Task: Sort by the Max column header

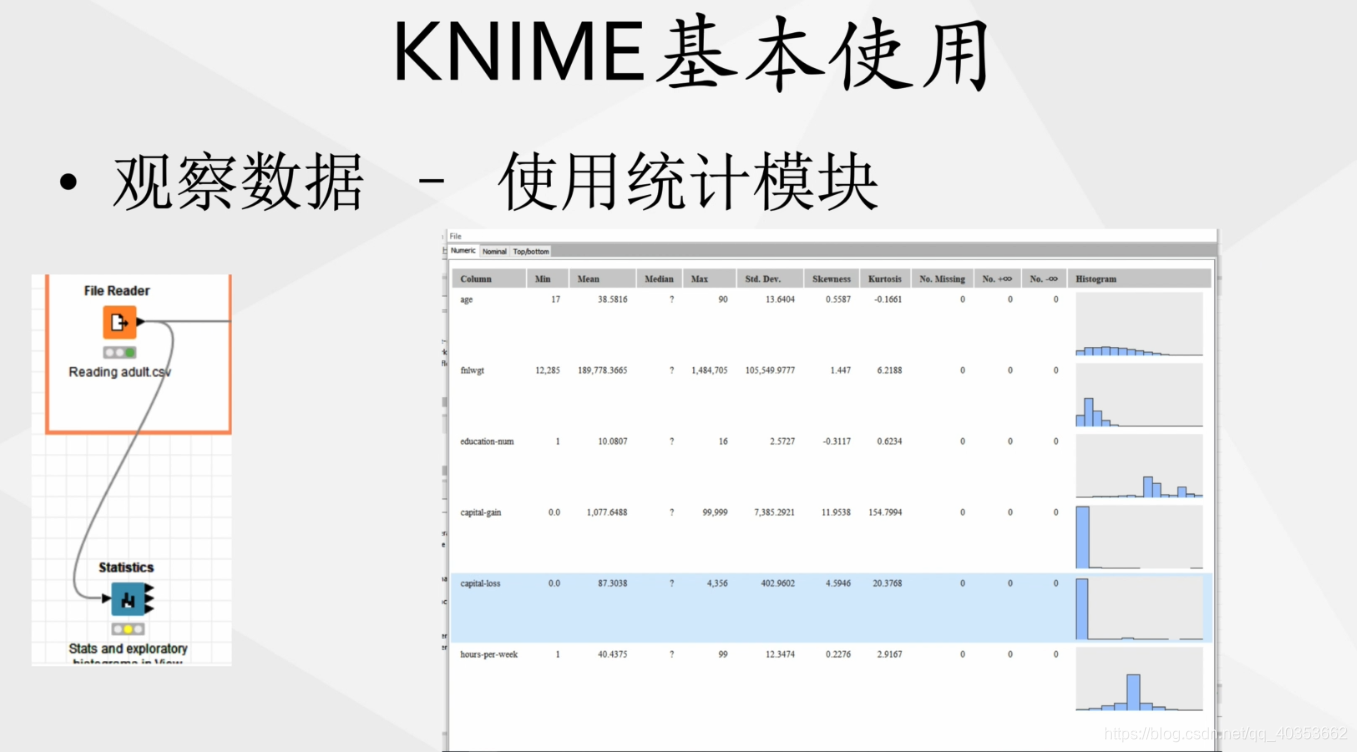Action: pyautogui.click(x=709, y=278)
